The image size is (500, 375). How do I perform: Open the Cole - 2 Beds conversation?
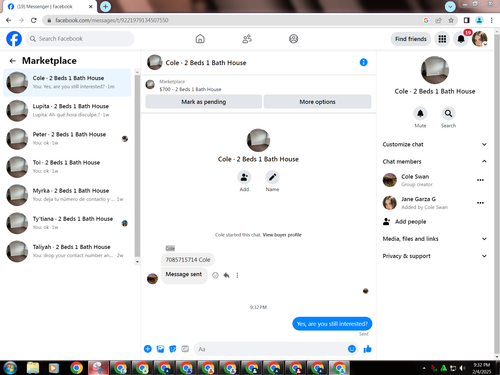[67, 82]
